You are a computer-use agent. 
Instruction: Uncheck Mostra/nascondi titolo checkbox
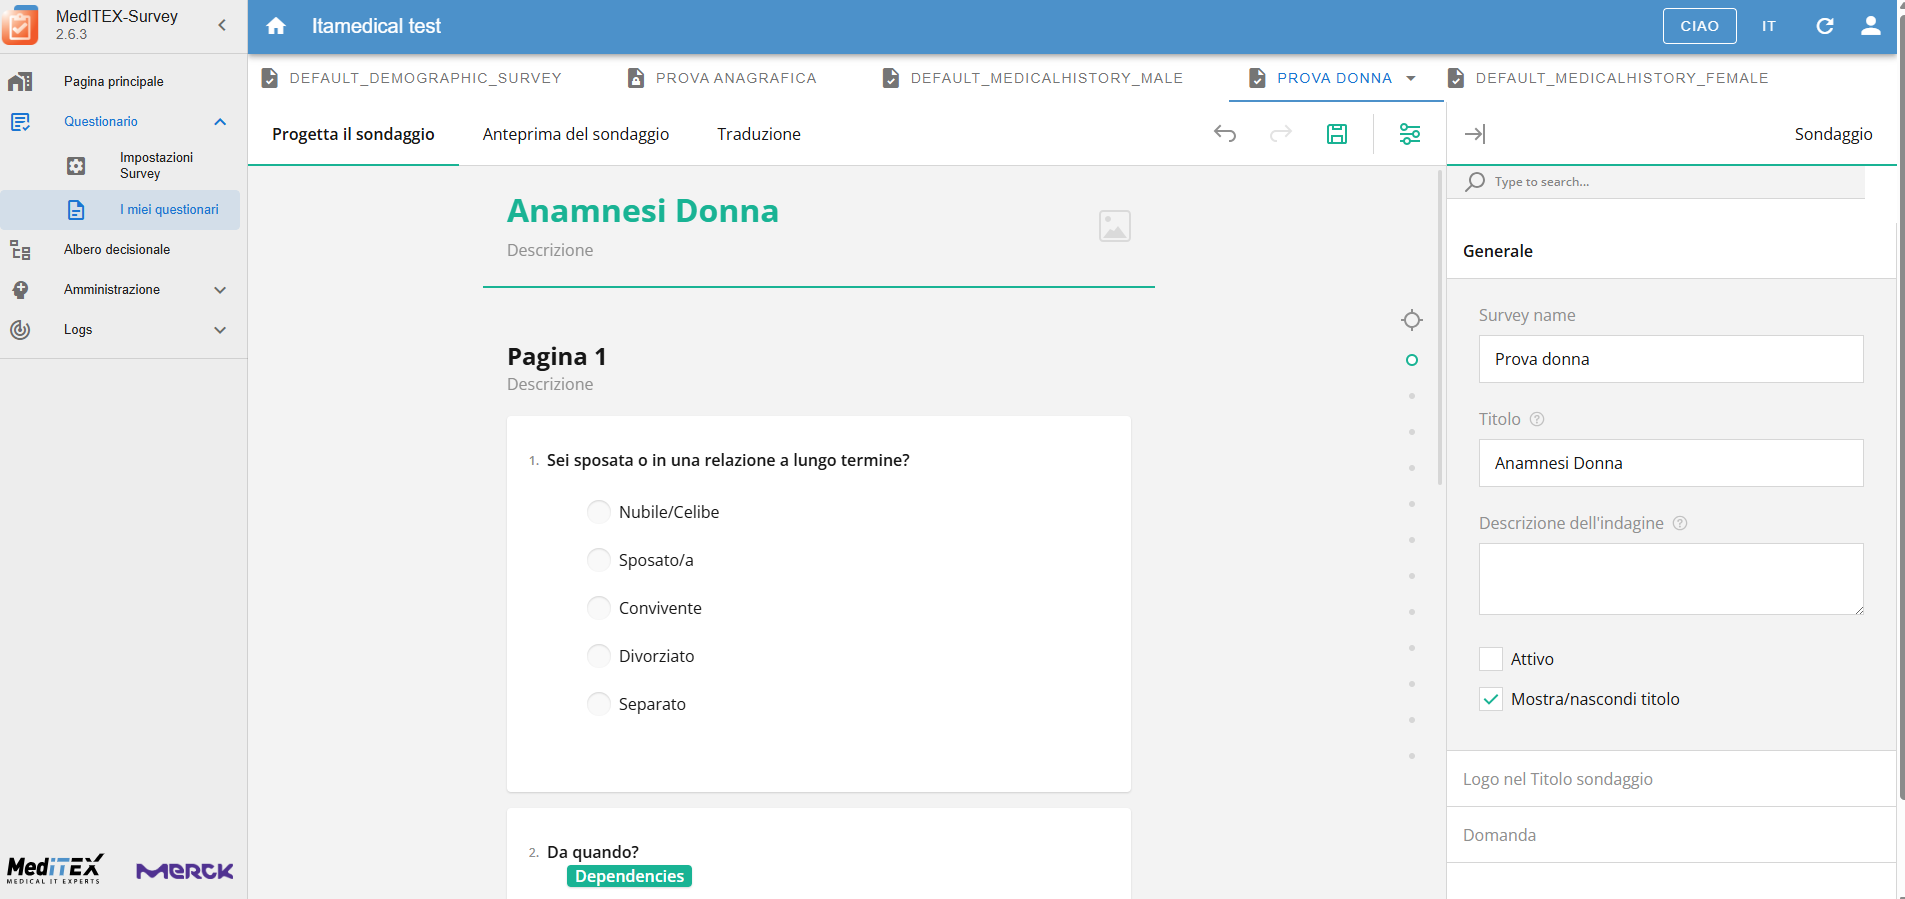1491,699
